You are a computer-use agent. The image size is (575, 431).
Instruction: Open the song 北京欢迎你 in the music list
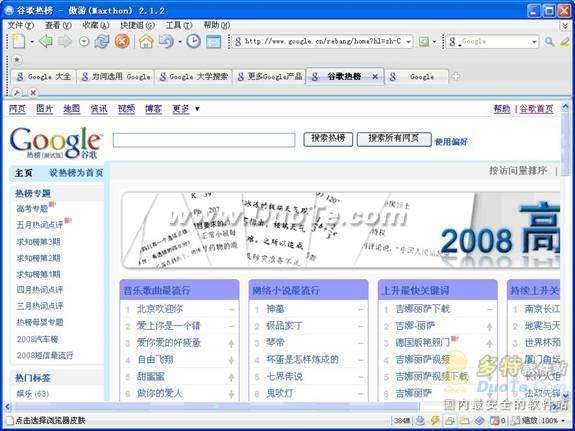click(x=160, y=309)
